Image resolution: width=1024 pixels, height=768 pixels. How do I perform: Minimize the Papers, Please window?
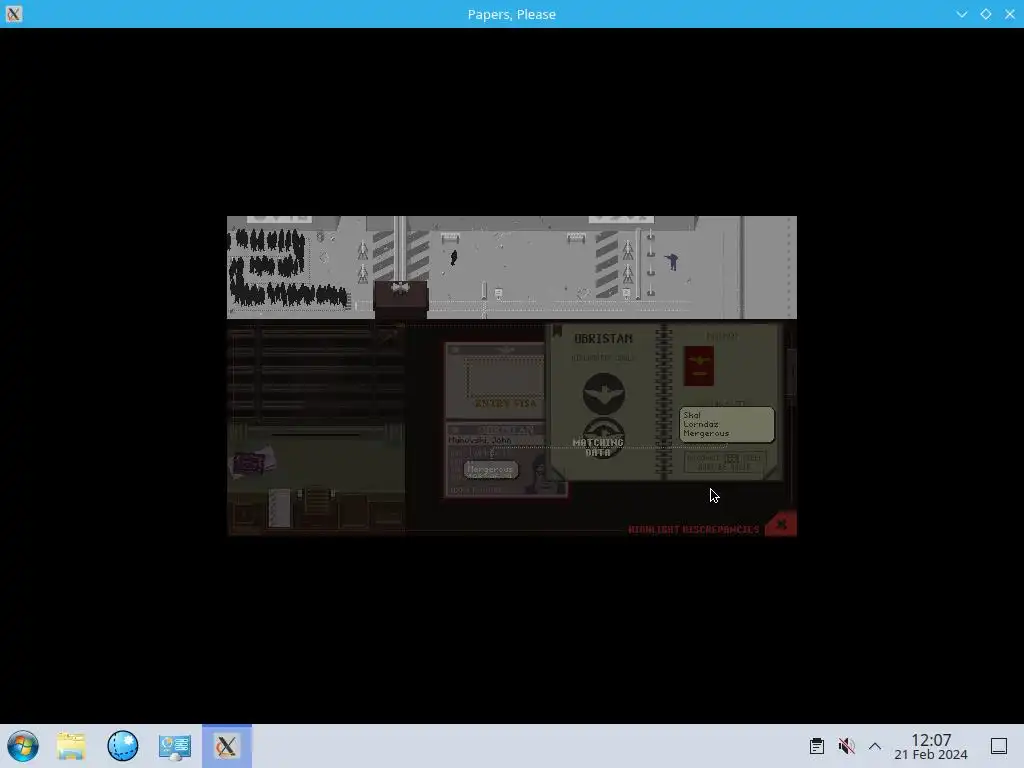[x=961, y=14]
